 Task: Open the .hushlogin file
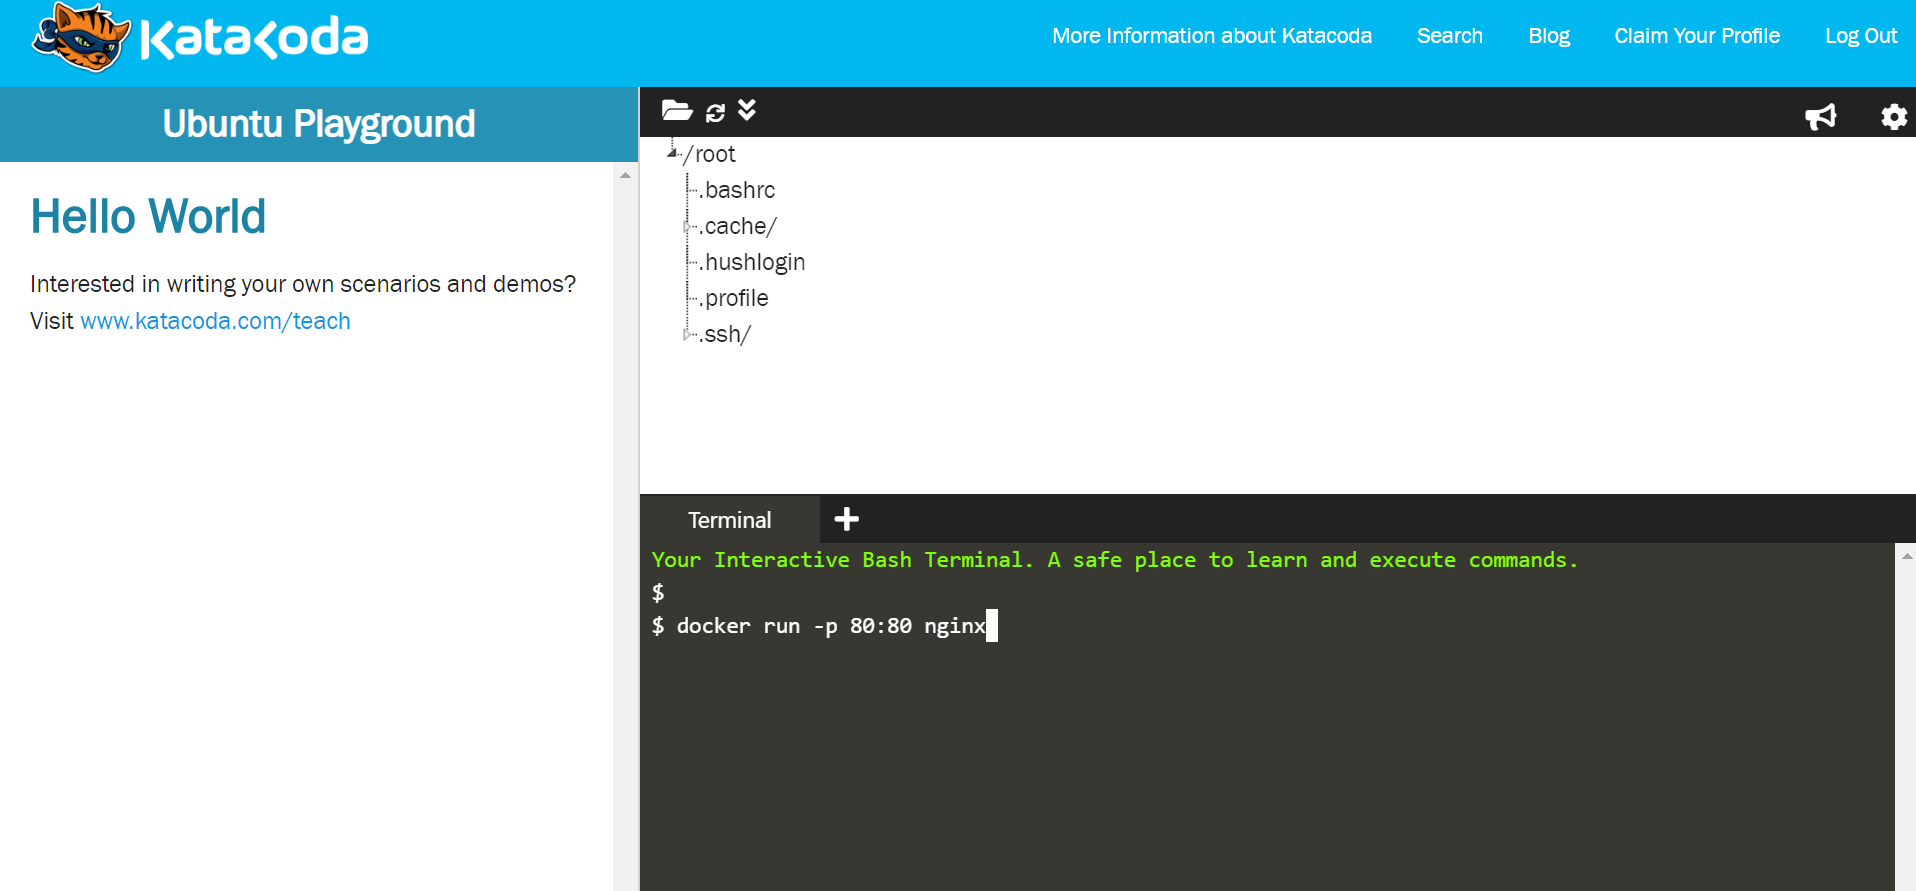coord(753,262)
